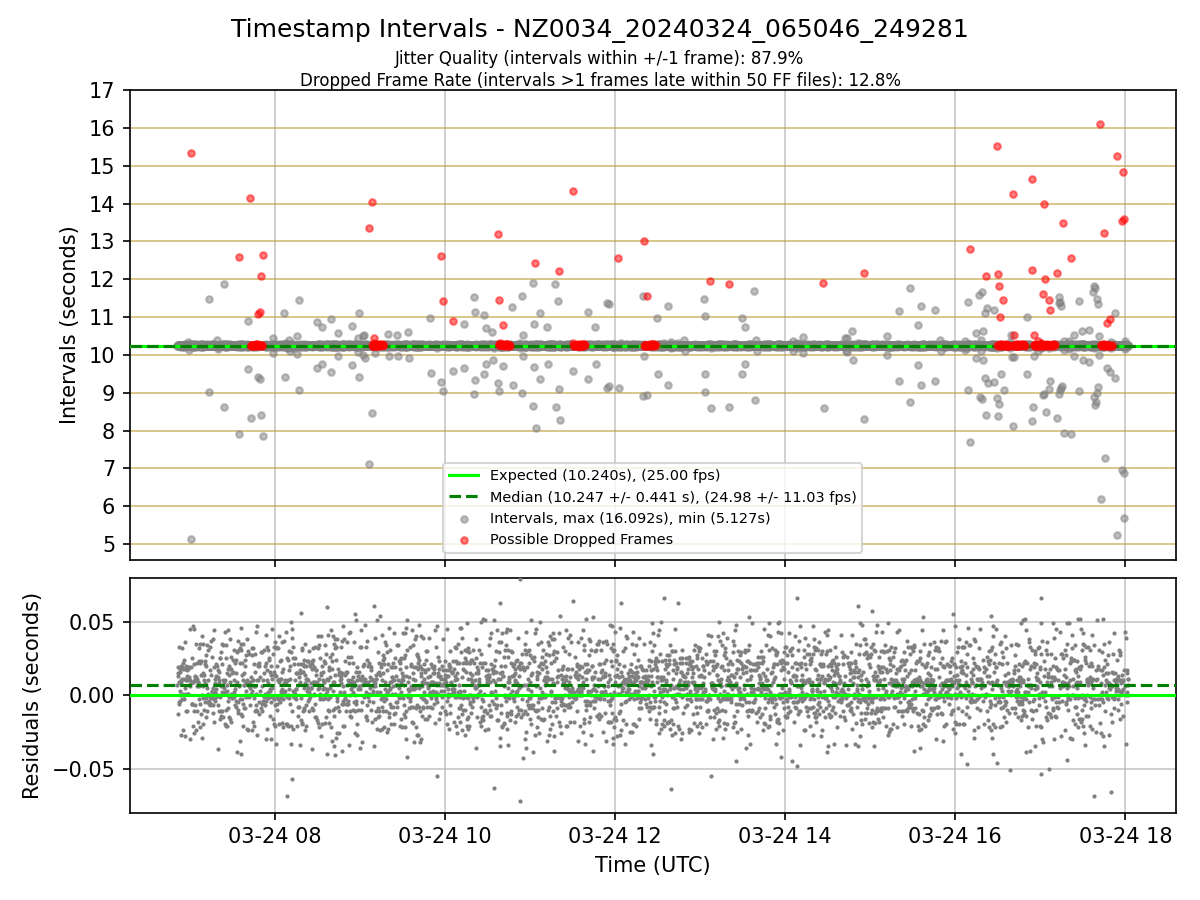Click the y-axis tick label '17'
This screenshot has height=900, width=1200.
click(x=103, y=90)
